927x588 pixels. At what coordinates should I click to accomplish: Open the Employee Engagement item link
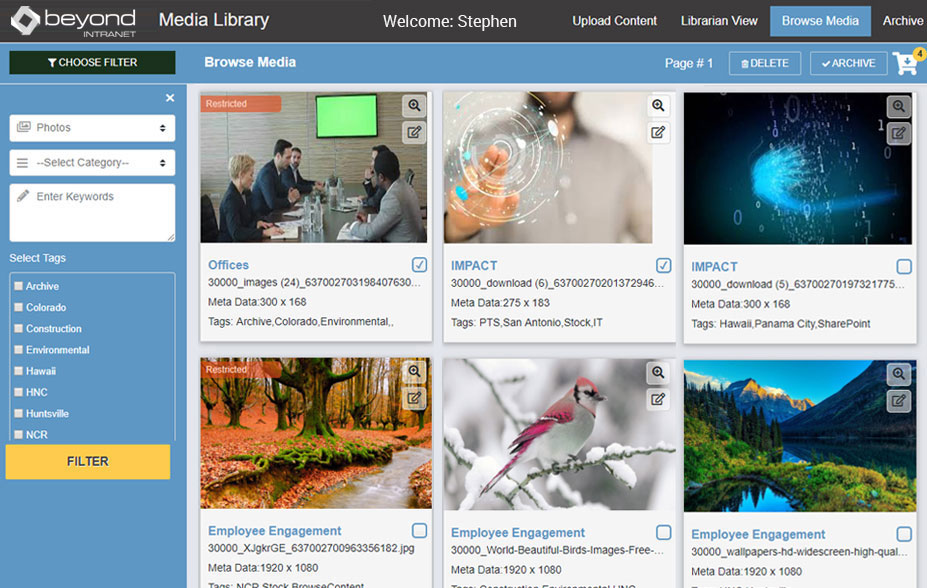[x=272, y=532]
